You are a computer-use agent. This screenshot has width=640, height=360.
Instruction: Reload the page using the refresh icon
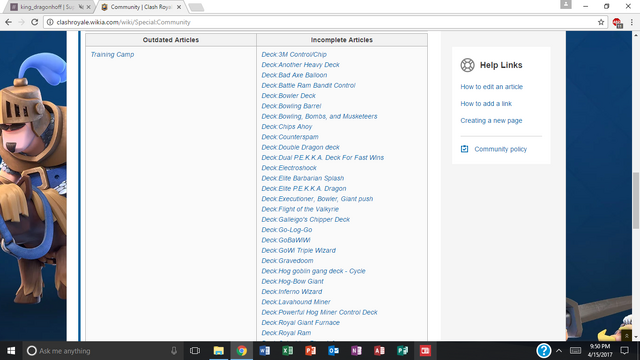coord(35,22)
